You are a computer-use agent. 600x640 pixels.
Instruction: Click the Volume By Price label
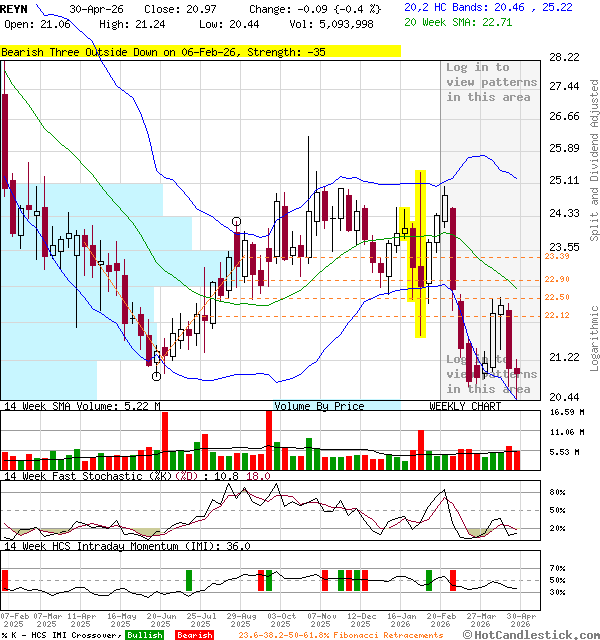coord(320,406)
